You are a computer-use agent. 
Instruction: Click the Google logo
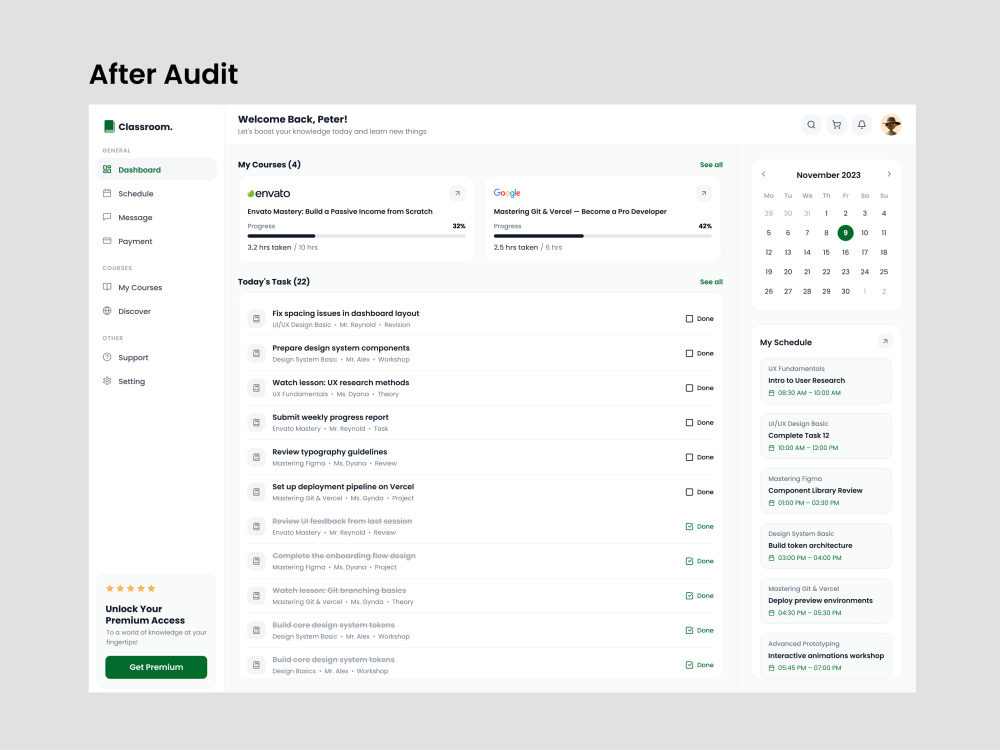[x=507, y=193]
